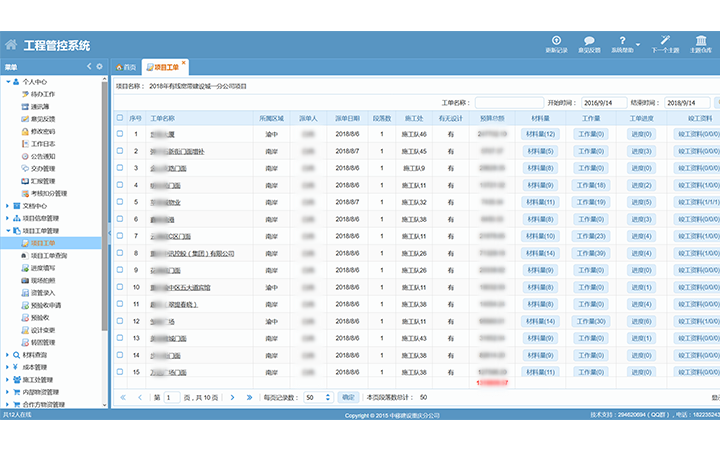Image resolution: width=720 pixels, height=450 pixels.
Task: Expand the 文档中心 tree node
Action: coord(9,206)
